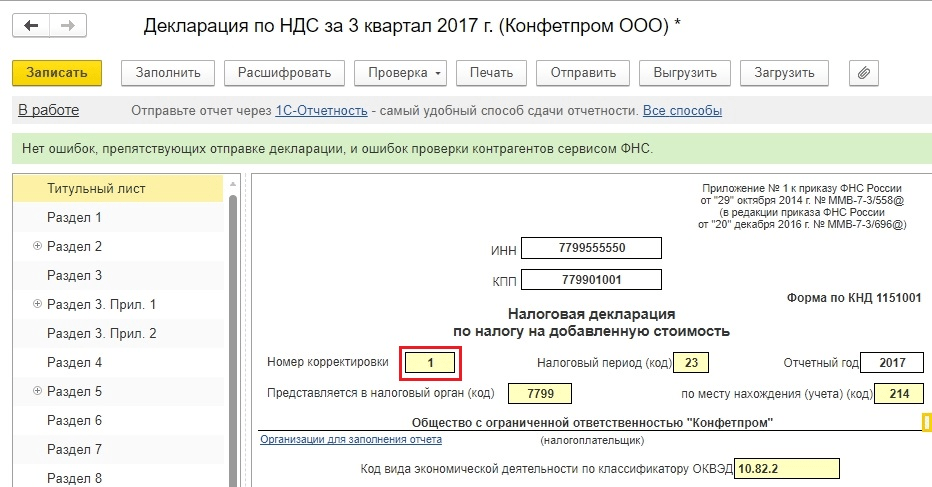Click the ИНН field 7799555550
Viewport: 932px width, 487px height.
pyautogui.click(x=591, y=248)
